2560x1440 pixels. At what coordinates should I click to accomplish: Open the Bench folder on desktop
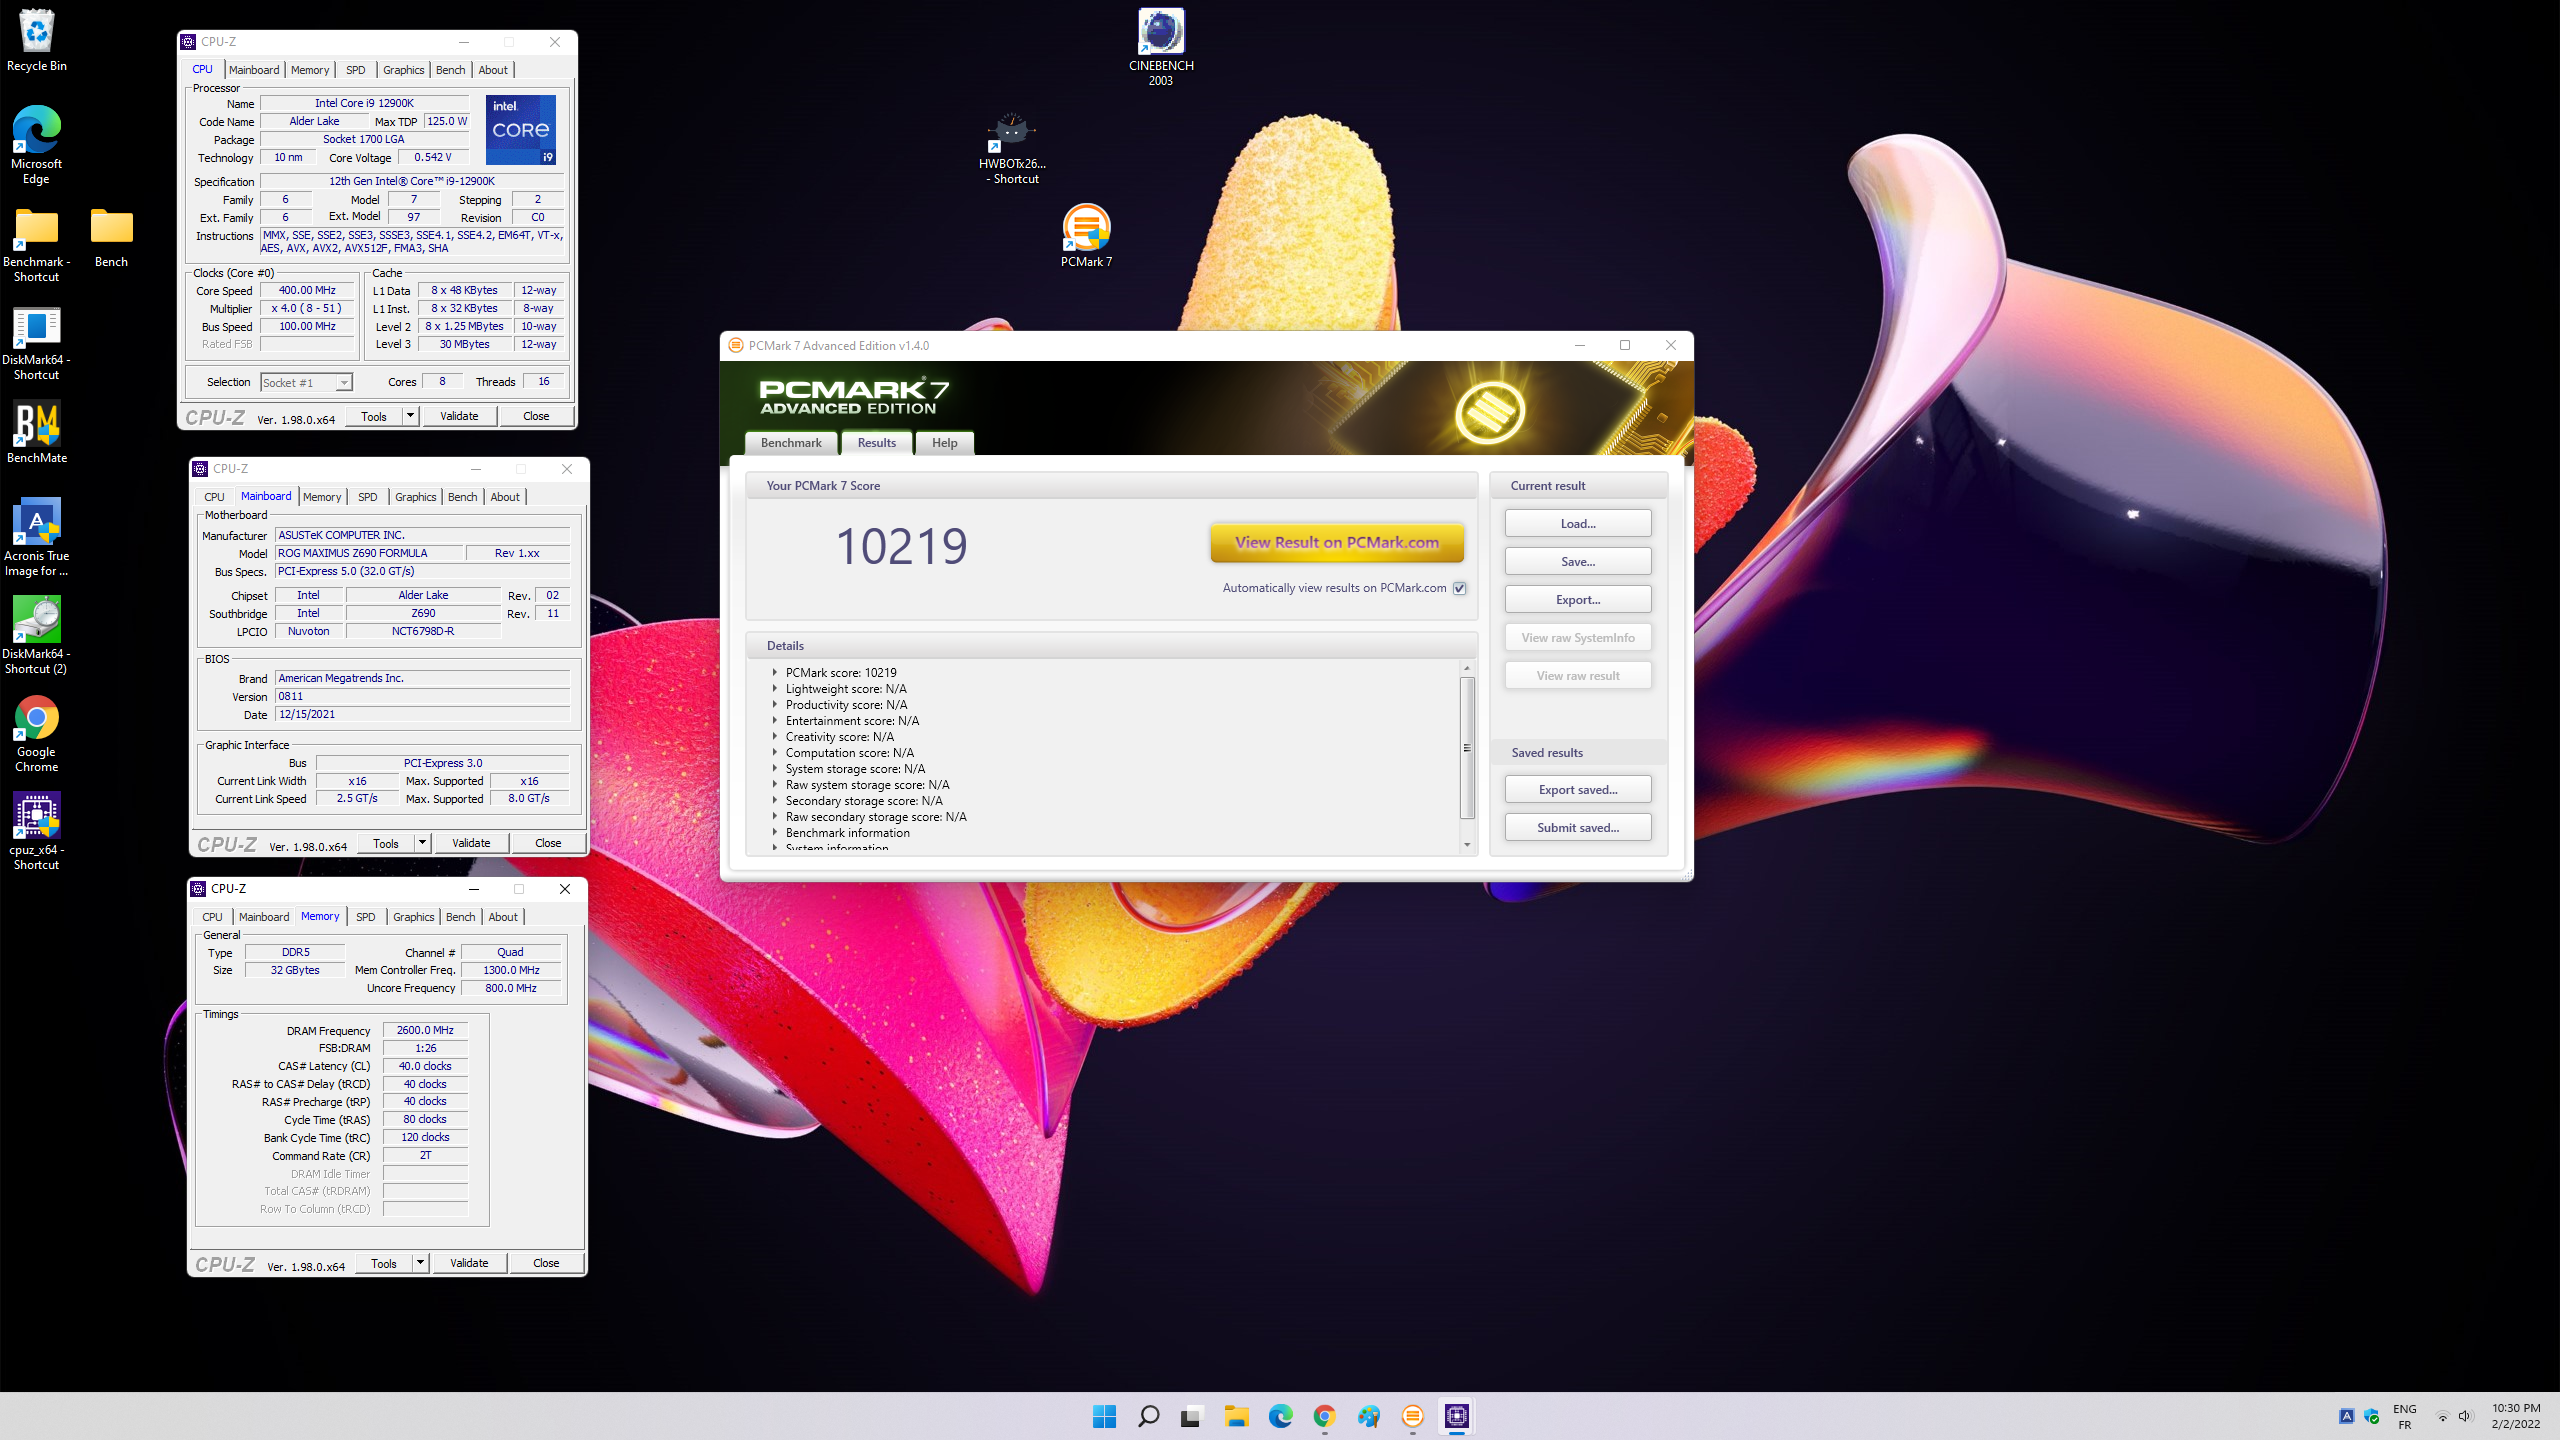point(111,237)
